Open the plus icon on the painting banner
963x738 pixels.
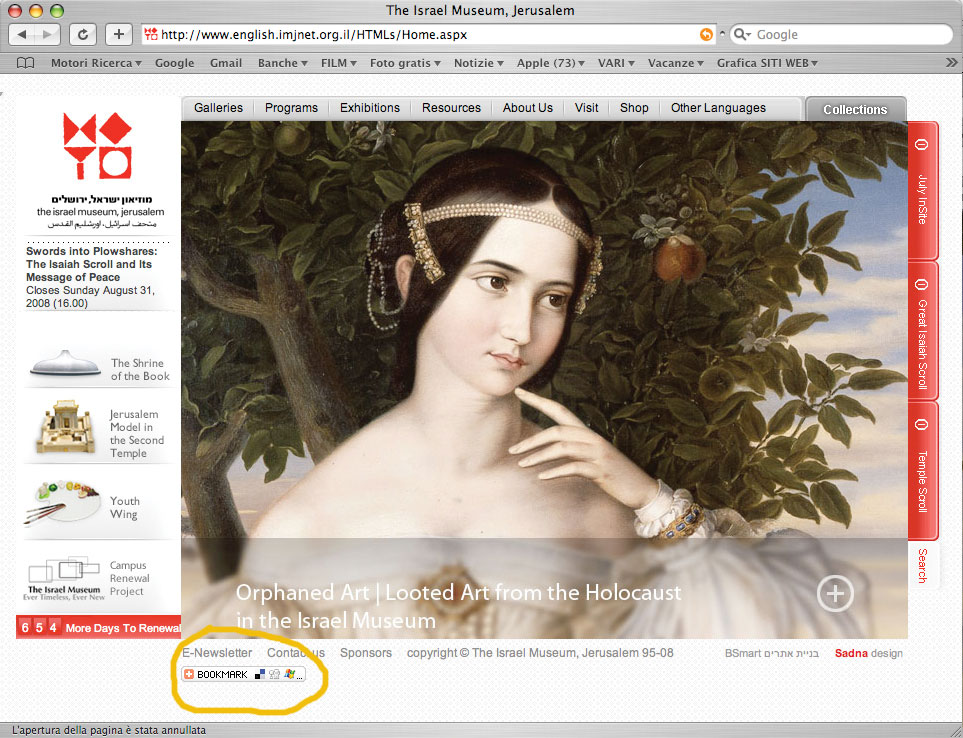pos(835,594)
